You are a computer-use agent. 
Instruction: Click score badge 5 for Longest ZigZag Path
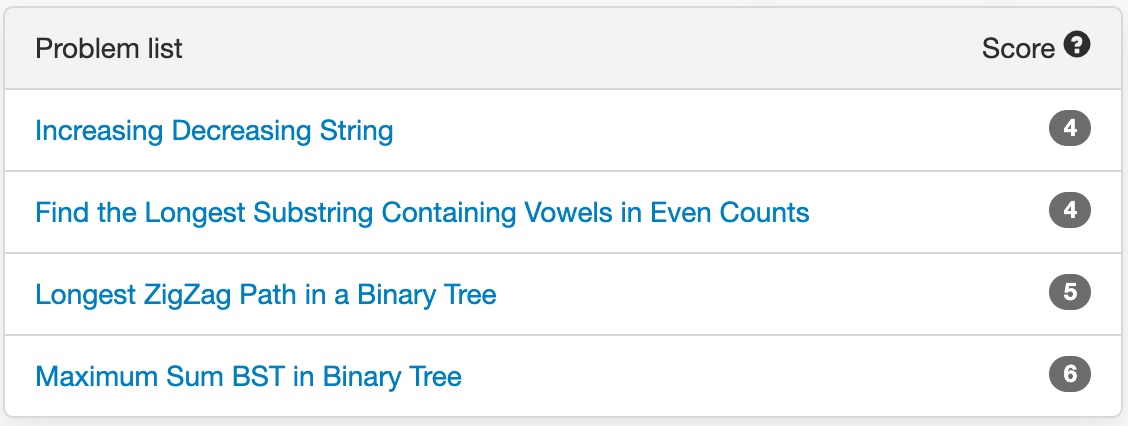1069,293
